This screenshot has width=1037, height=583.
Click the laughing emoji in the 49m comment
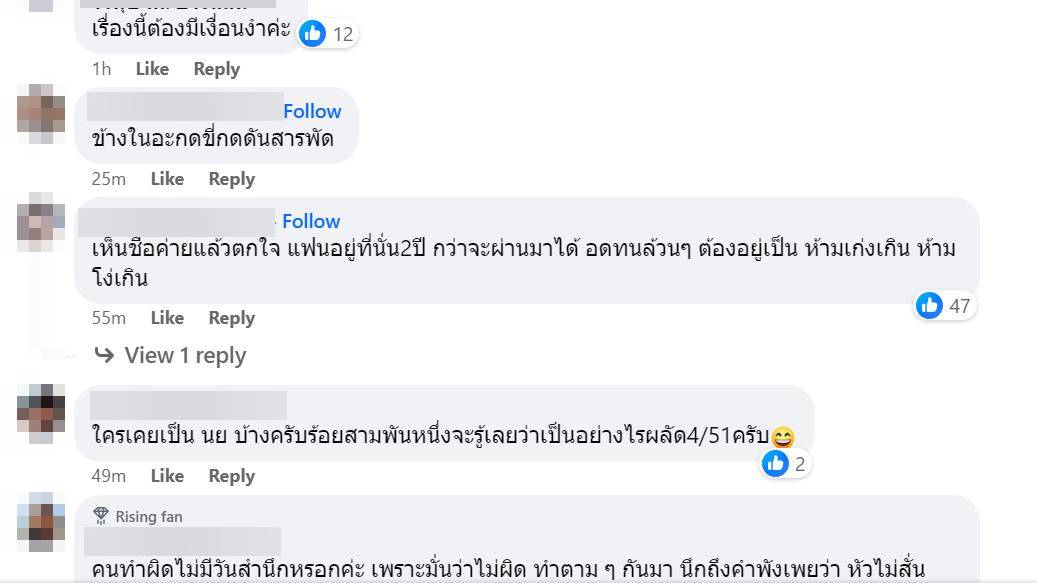point(785,436)
